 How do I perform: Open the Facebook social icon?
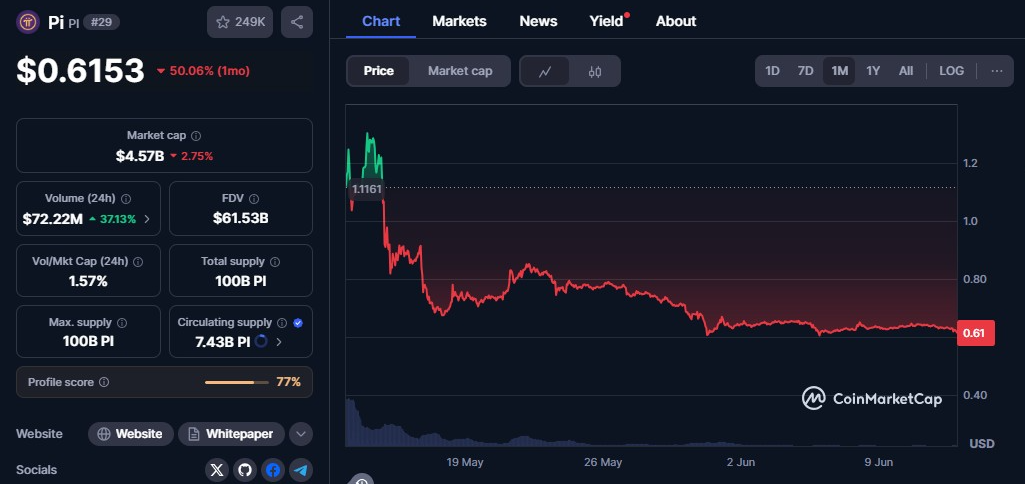click(273, 470)
